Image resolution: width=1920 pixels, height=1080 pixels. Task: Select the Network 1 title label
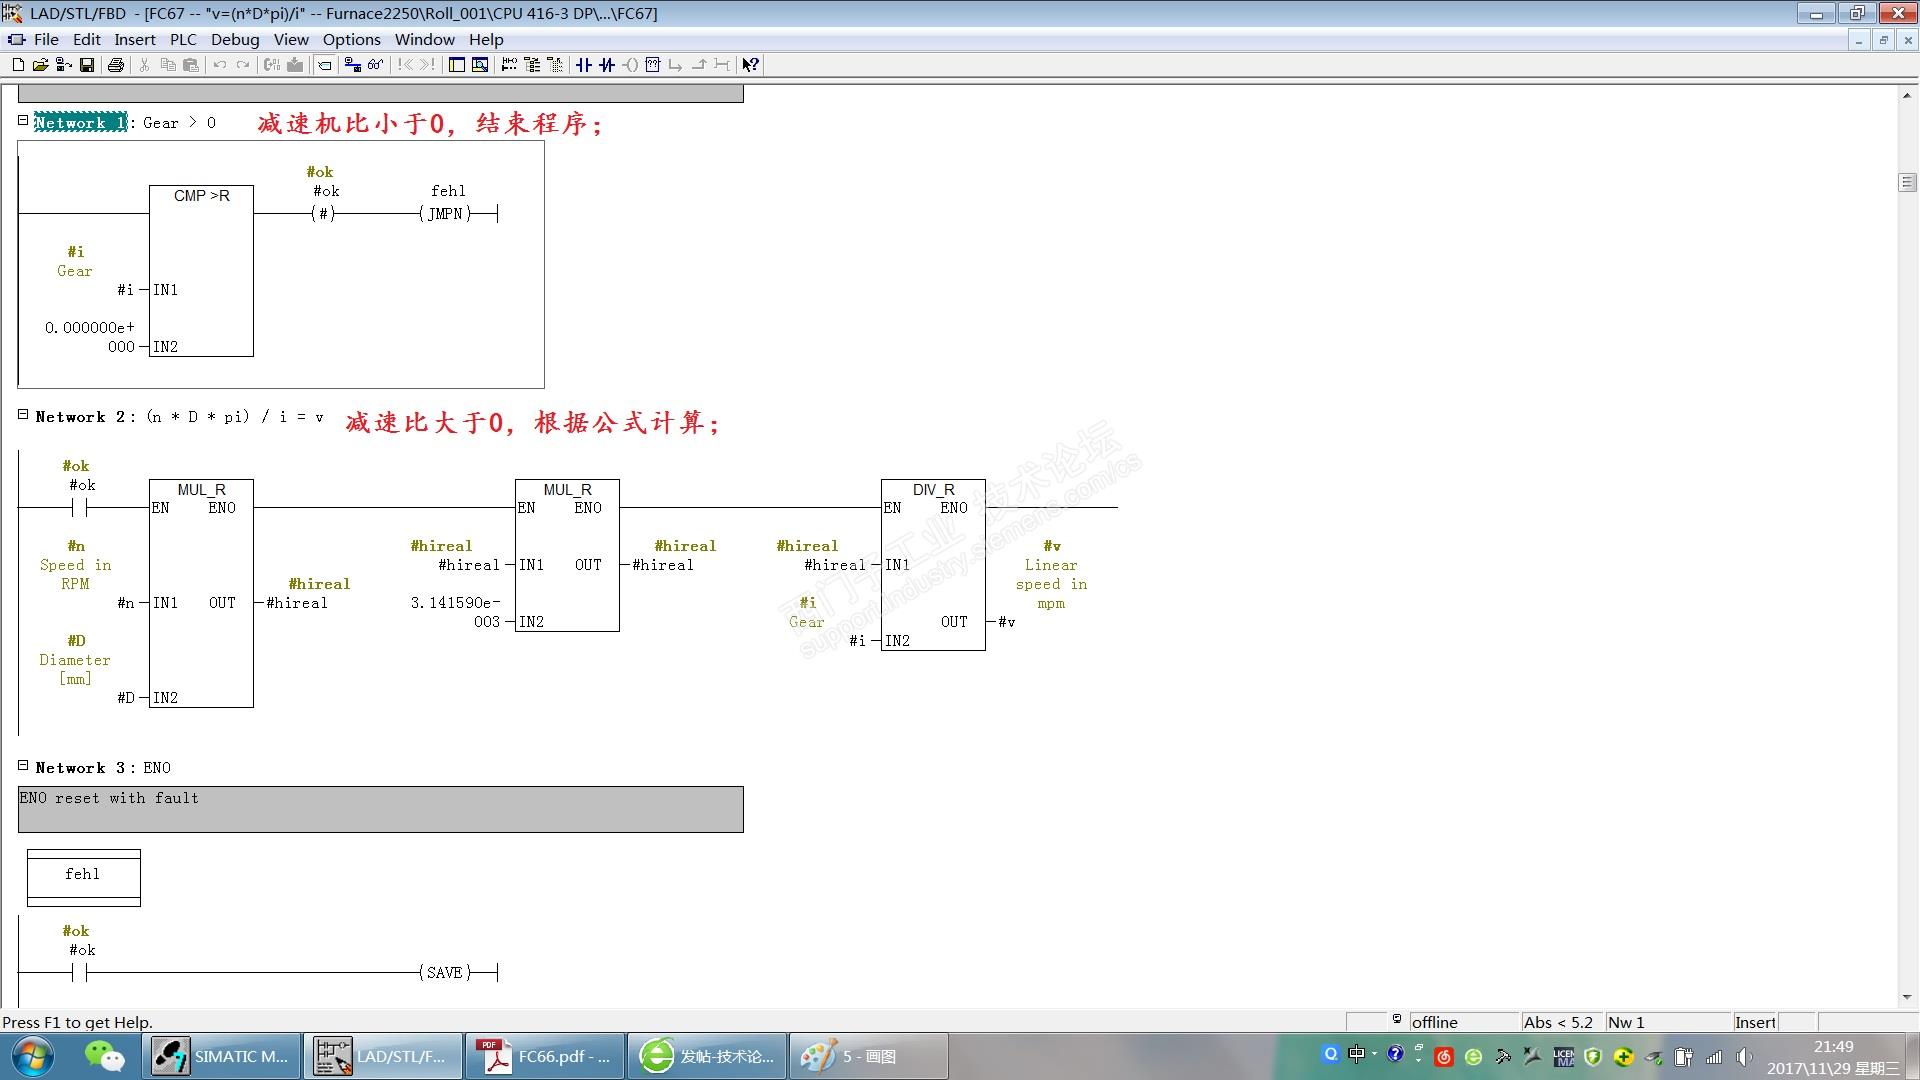pos(80,123)
